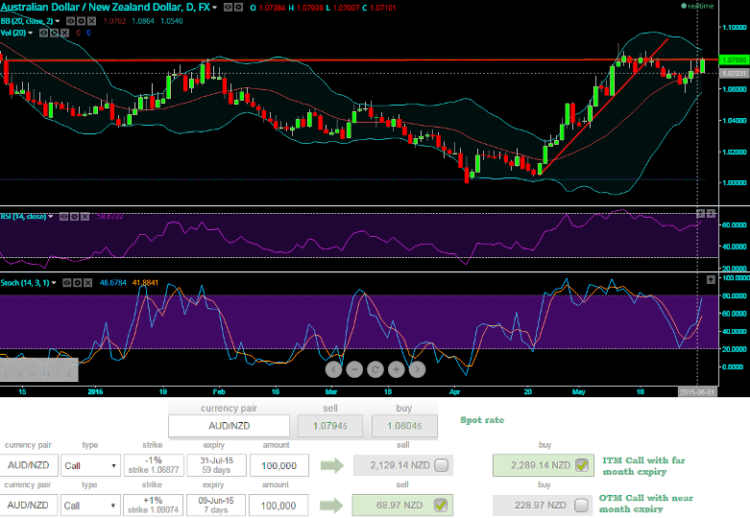Uncheck the 2,289.14 NZD buy checkbox

(x=581, y=463)
